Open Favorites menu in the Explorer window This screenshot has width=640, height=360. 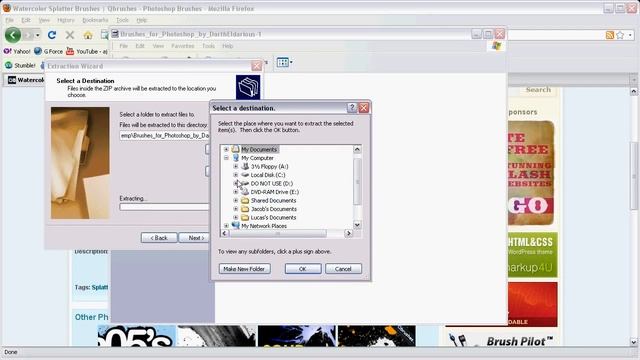tap(182, 46)
